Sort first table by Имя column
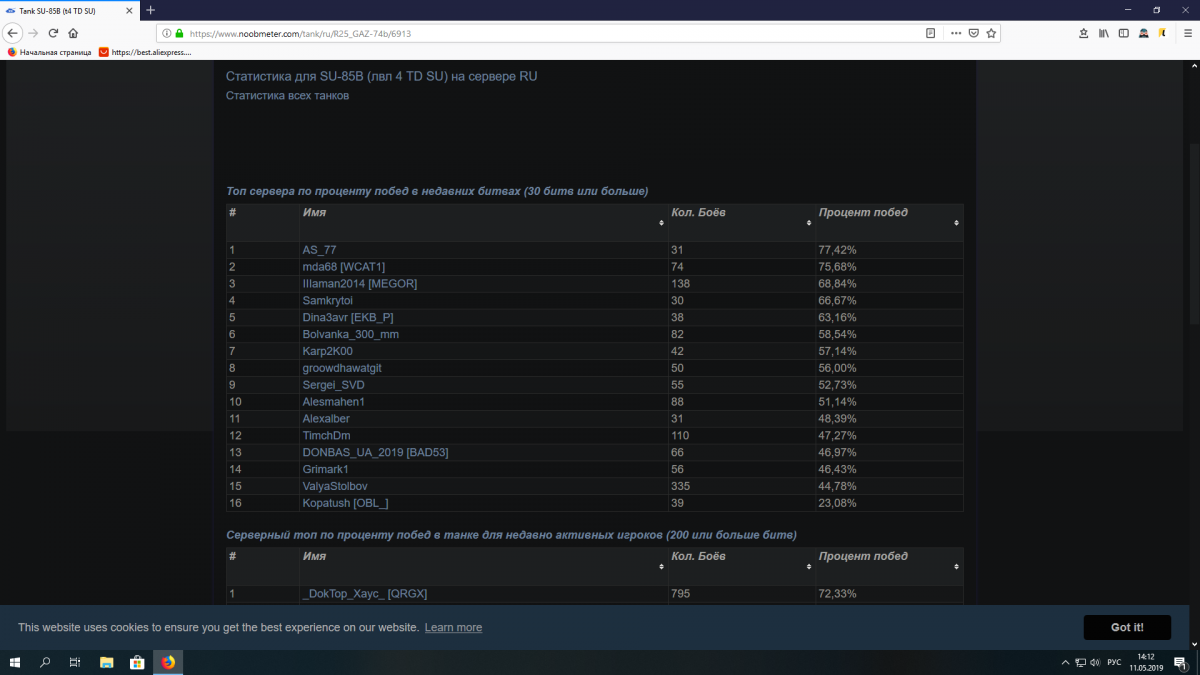The width and height of the screenshot is (1200, 675). 483,222
